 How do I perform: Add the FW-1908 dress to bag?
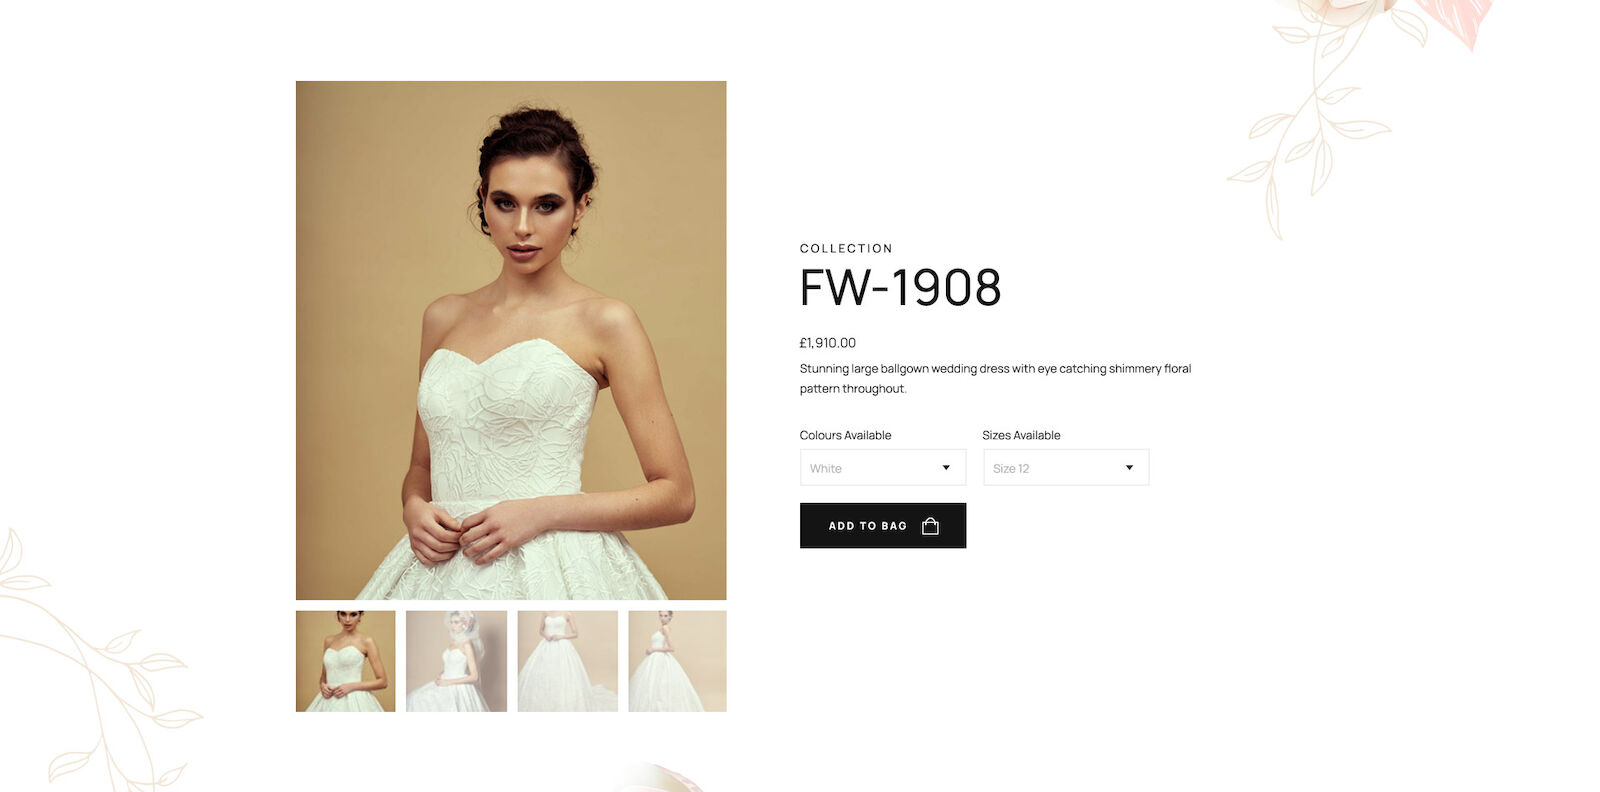pyautogui.click(x=883, y=526)
